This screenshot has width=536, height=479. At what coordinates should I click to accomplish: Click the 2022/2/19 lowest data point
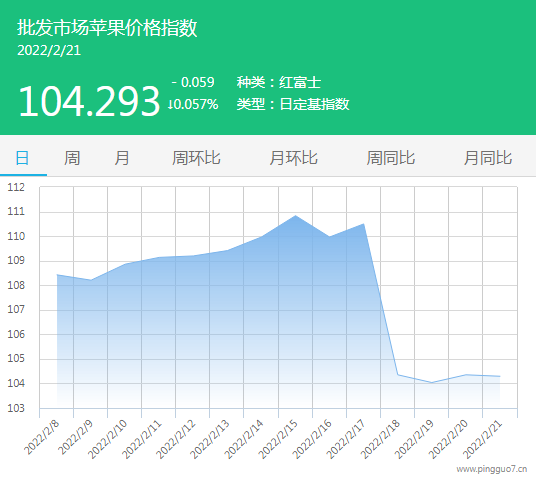coord(432,383)
